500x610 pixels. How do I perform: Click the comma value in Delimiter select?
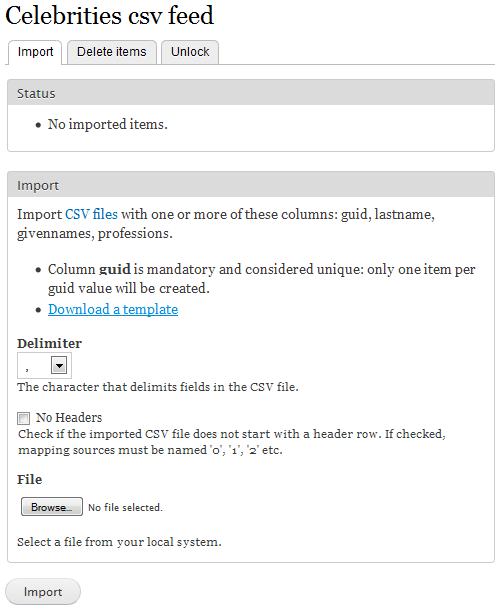coord(27,367)
